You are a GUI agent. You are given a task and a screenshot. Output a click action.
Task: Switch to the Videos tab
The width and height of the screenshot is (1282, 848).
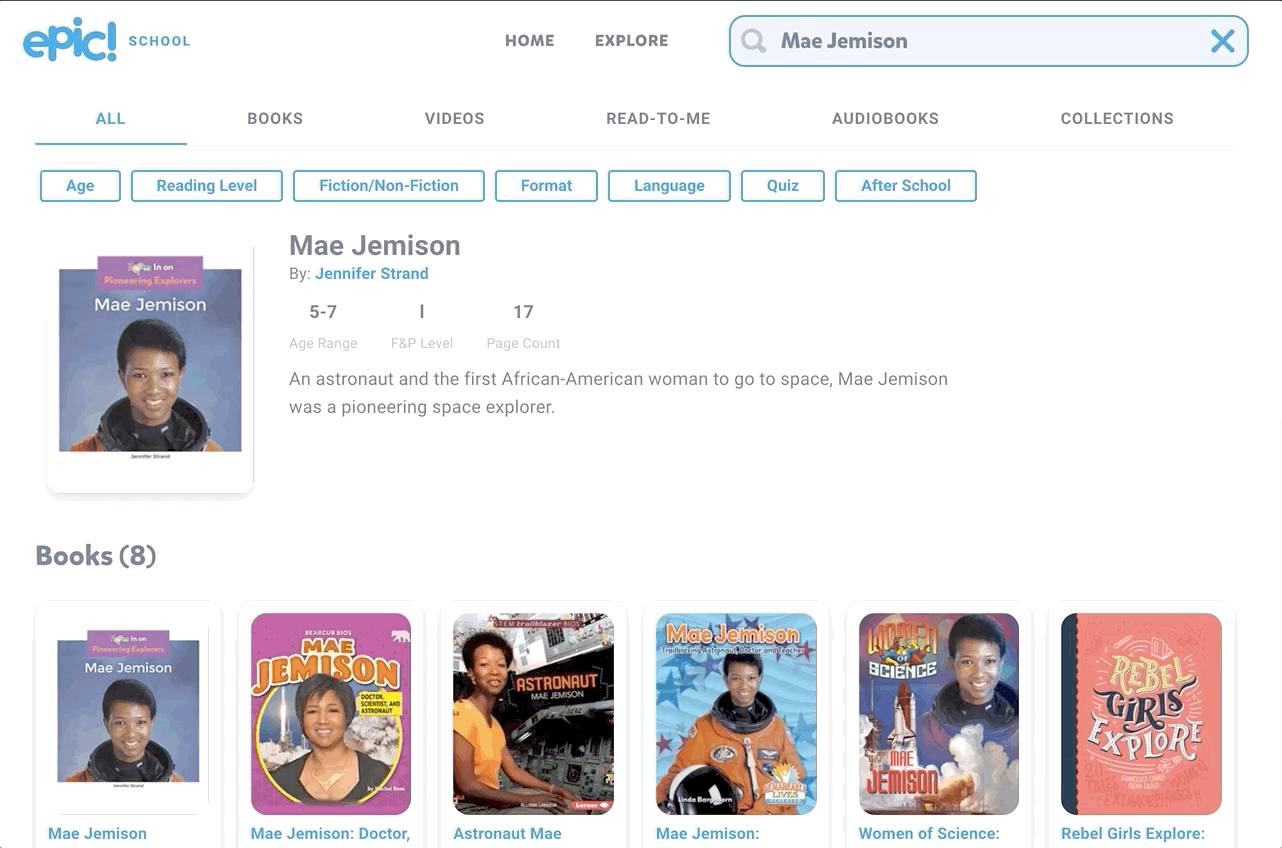tap(454, 118)
